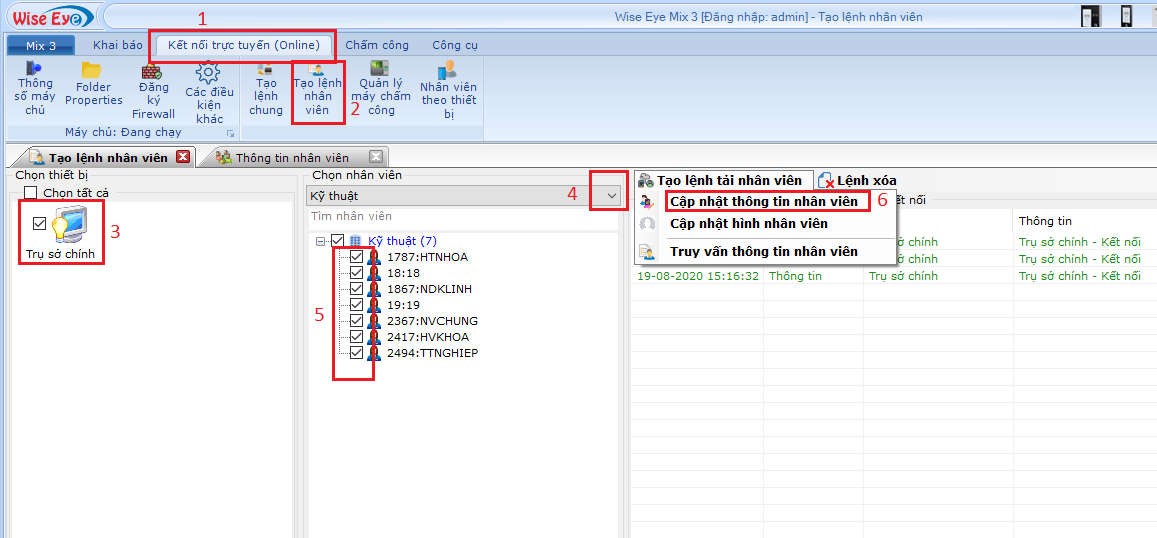The width and height of the screenshot is (1157, 538).
Task: Open Quản lý máy chấm công
Action: [x=380, y=88]
